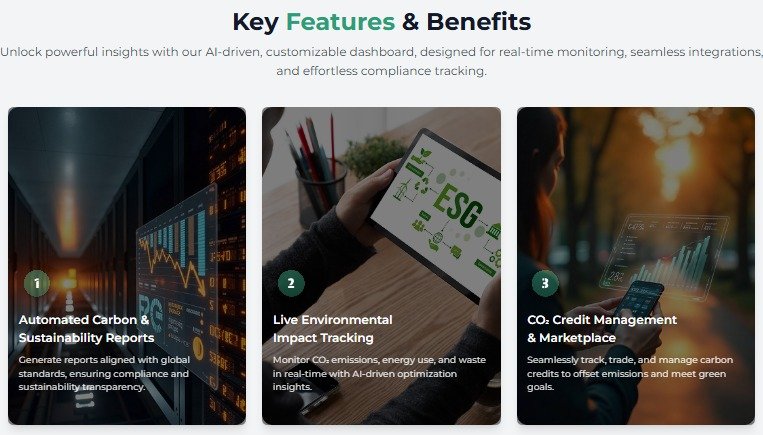Click the Monitor CO₂ emissions description text
Screen dimensions: 763x435
click(379, 373)
